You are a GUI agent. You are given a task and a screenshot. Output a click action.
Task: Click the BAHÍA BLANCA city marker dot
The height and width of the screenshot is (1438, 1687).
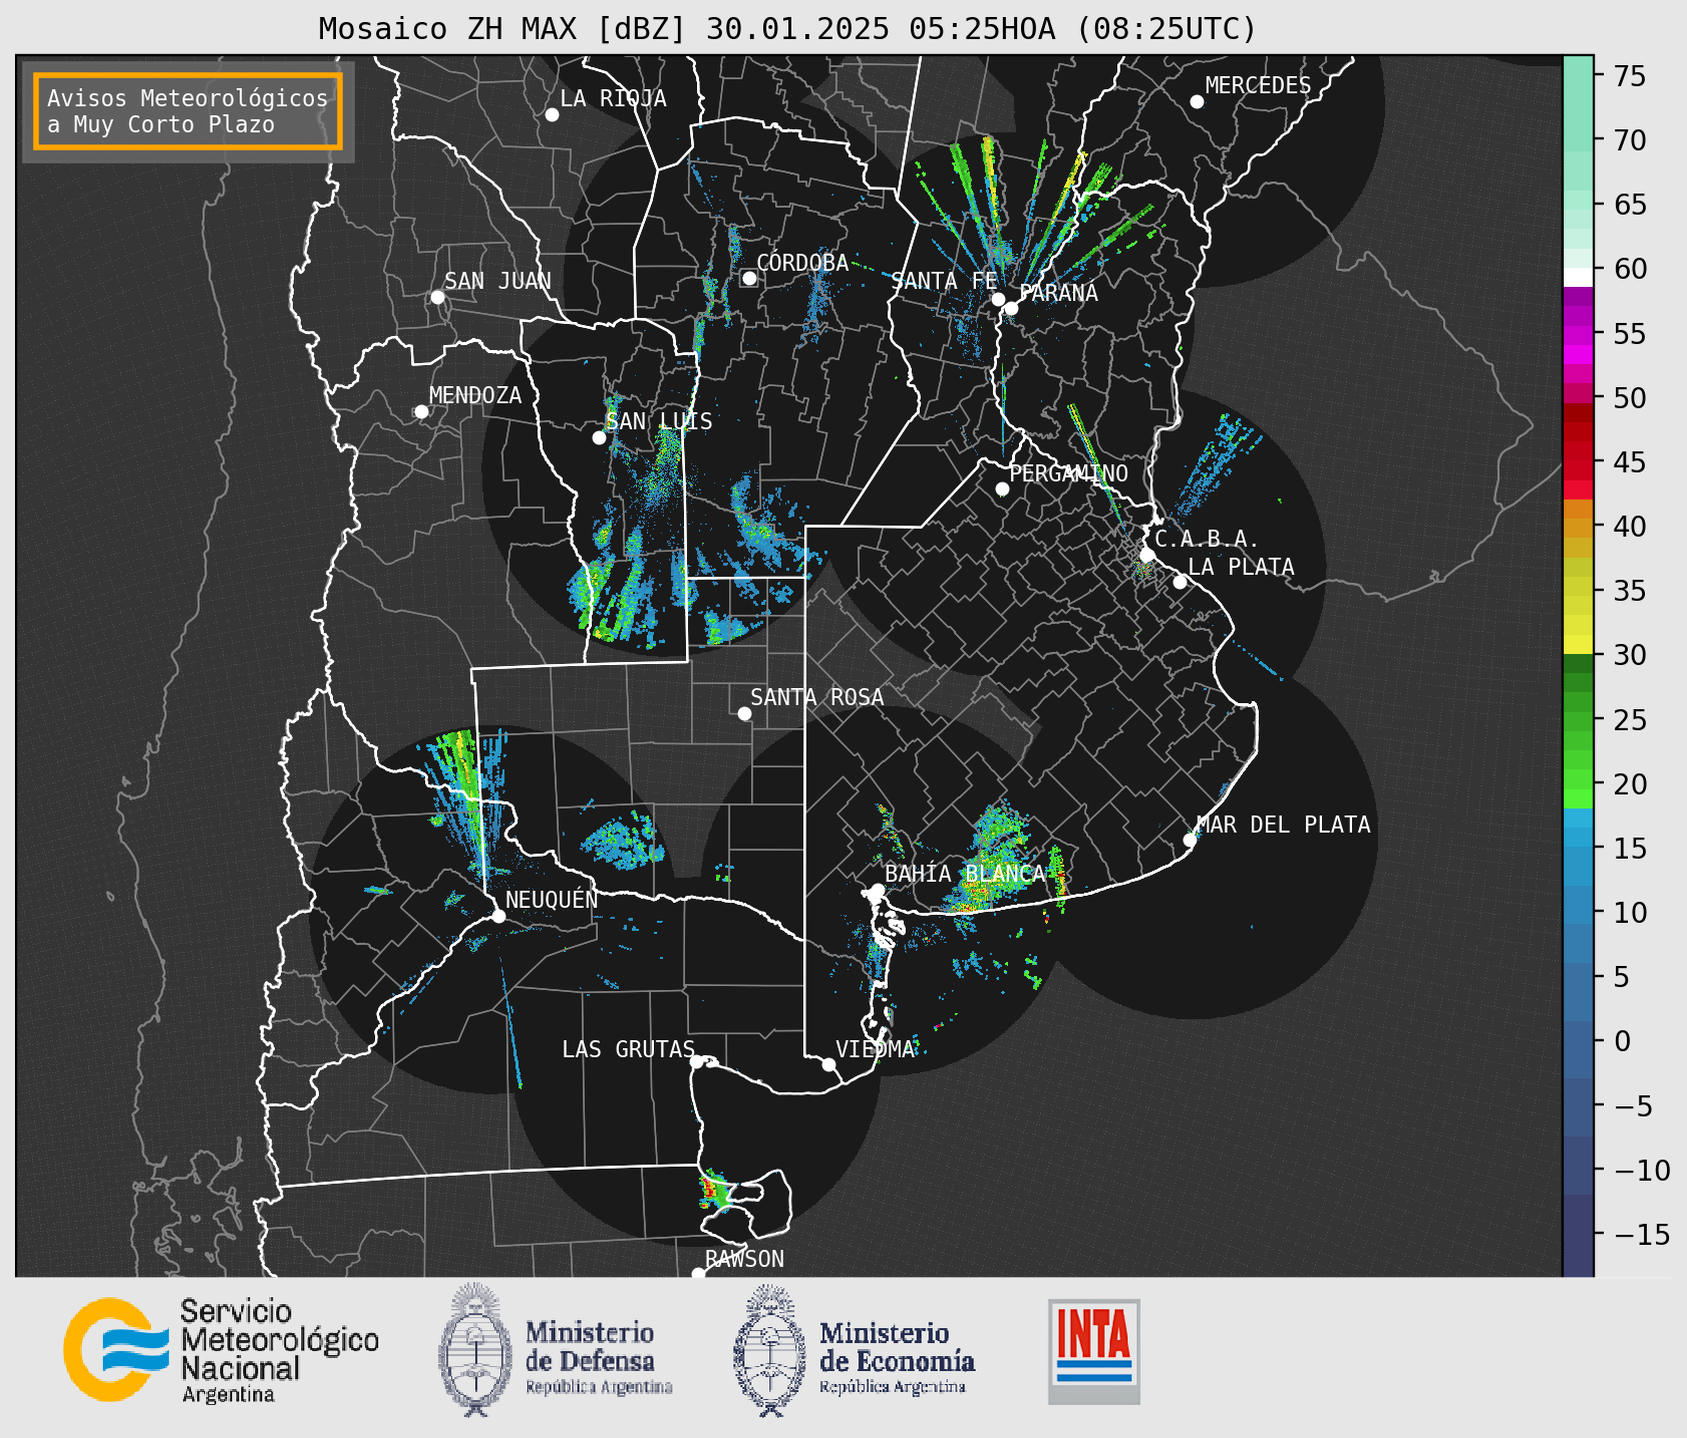click(x=877, y=890)
